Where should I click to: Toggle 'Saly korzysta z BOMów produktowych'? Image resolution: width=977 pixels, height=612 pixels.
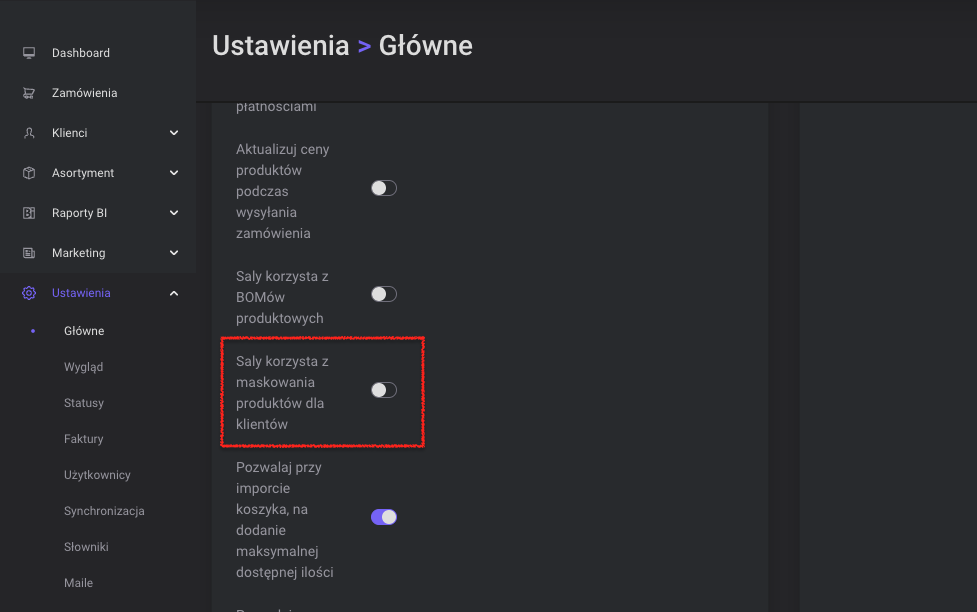click(x=383, y=293)
